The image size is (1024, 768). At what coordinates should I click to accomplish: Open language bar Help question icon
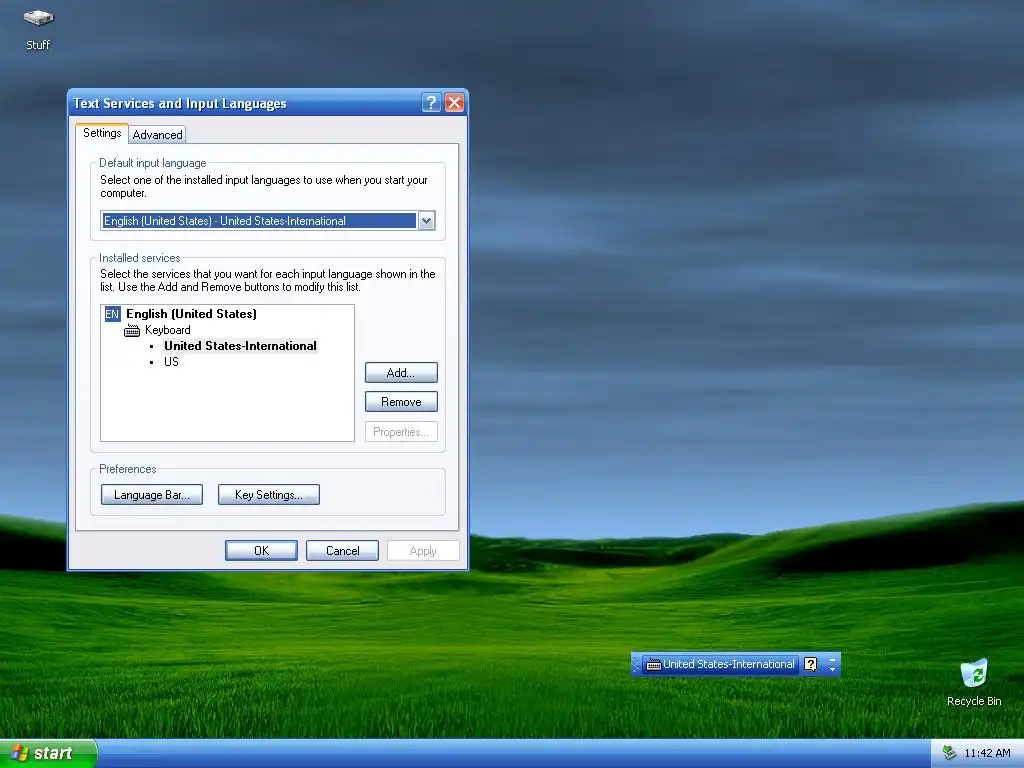810,664
